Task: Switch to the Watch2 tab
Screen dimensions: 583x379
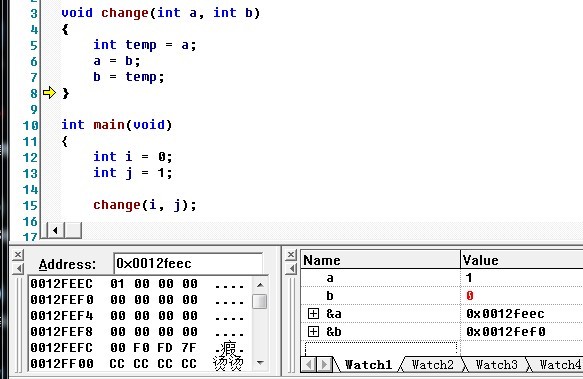Action: [432, 364]
